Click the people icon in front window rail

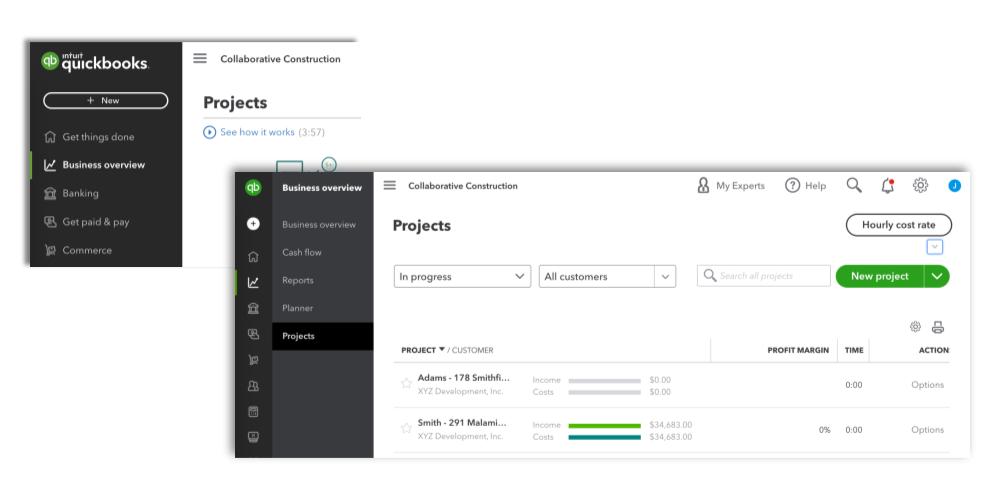tap(253, 386)
